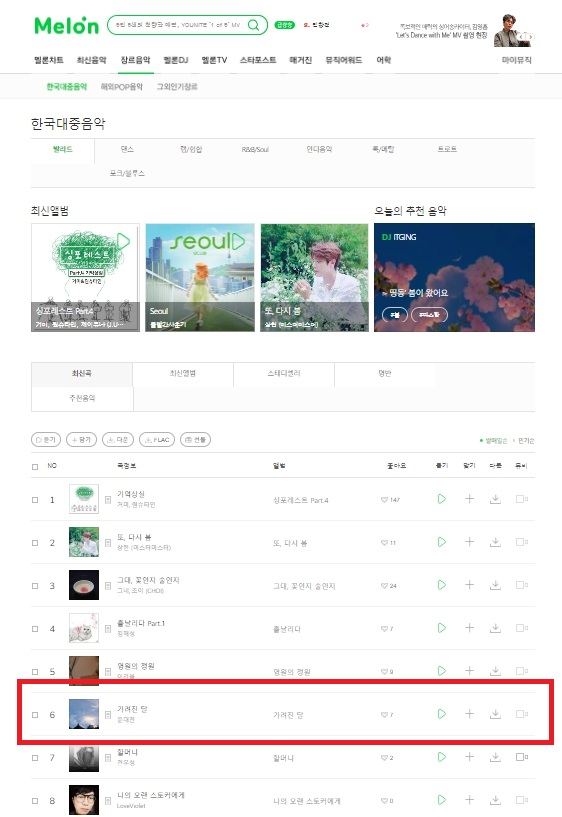Click the FLAC download button
The image size is (562, 817).
point(157,440)
